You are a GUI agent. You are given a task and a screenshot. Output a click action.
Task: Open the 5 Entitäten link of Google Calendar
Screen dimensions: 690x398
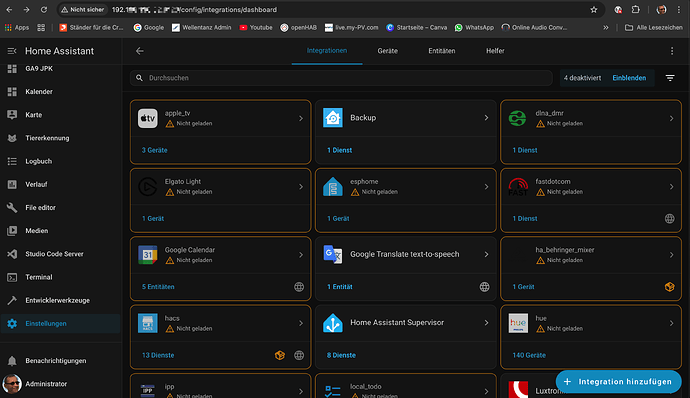[x=158, y=287]
